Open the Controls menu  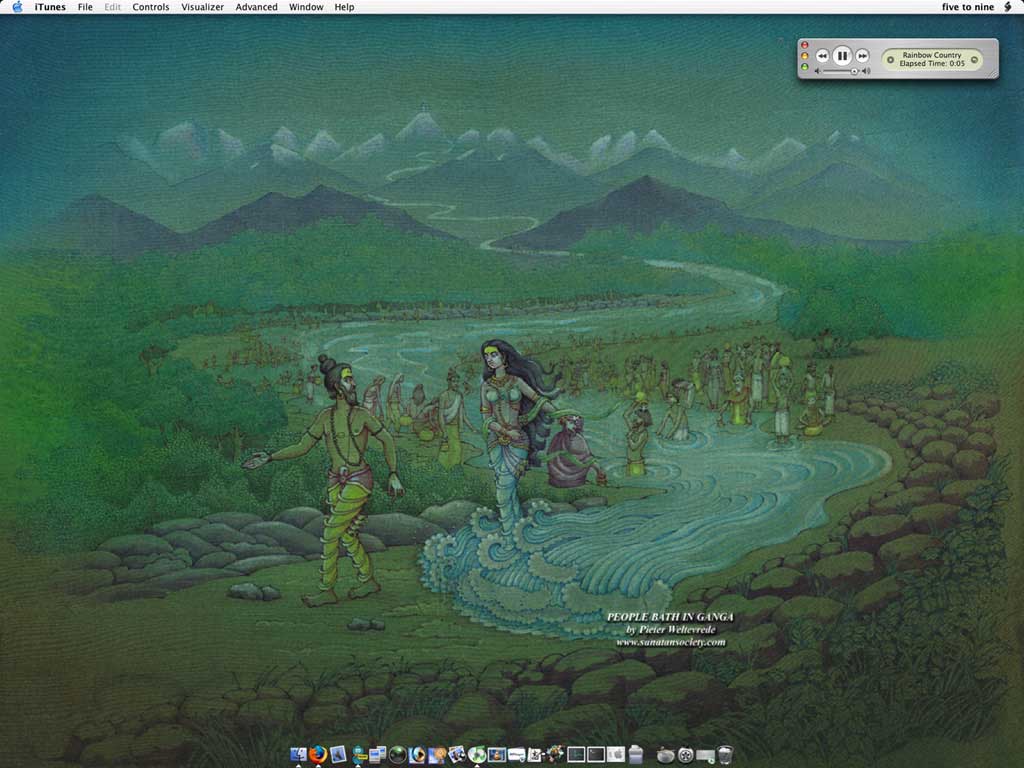(x=151, y=7)
